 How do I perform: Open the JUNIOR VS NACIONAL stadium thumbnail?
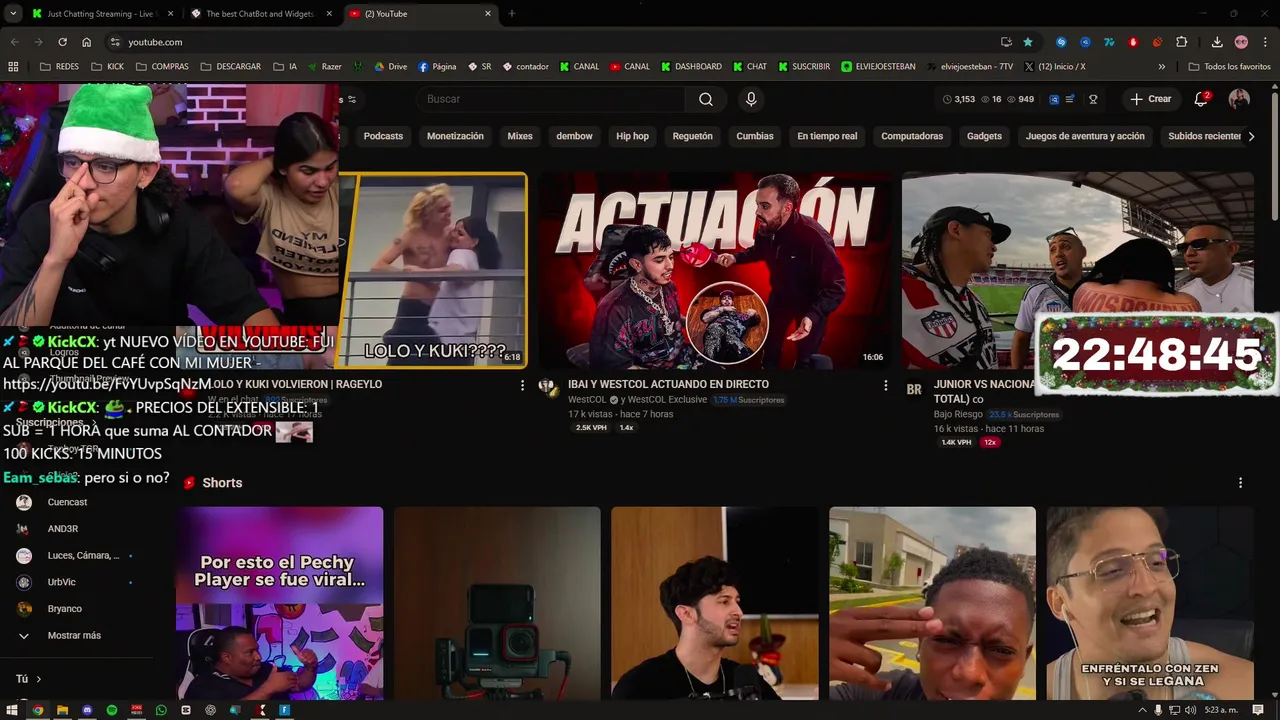coord(1077,270)
